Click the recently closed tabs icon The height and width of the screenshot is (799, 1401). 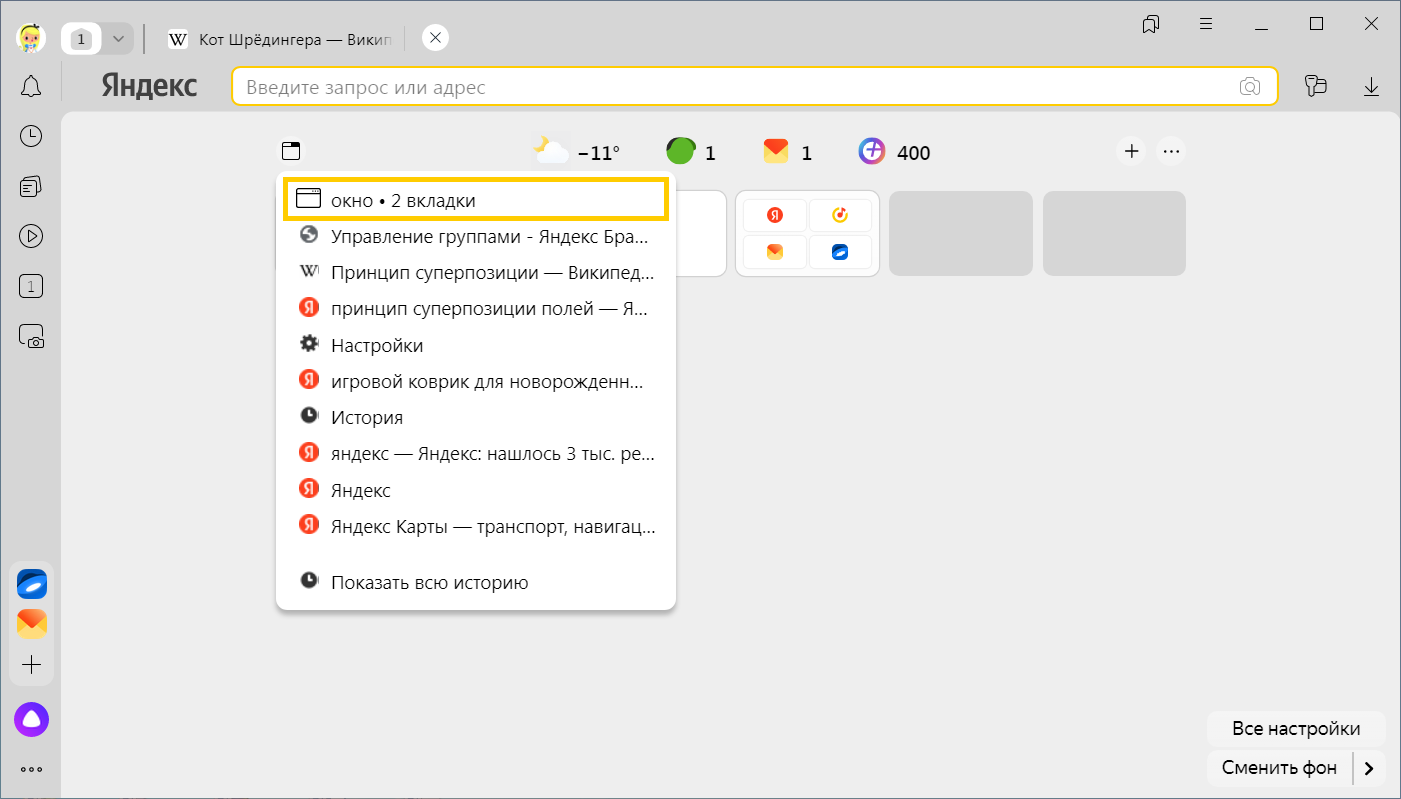pyautogui.click(x=290, y=152)
